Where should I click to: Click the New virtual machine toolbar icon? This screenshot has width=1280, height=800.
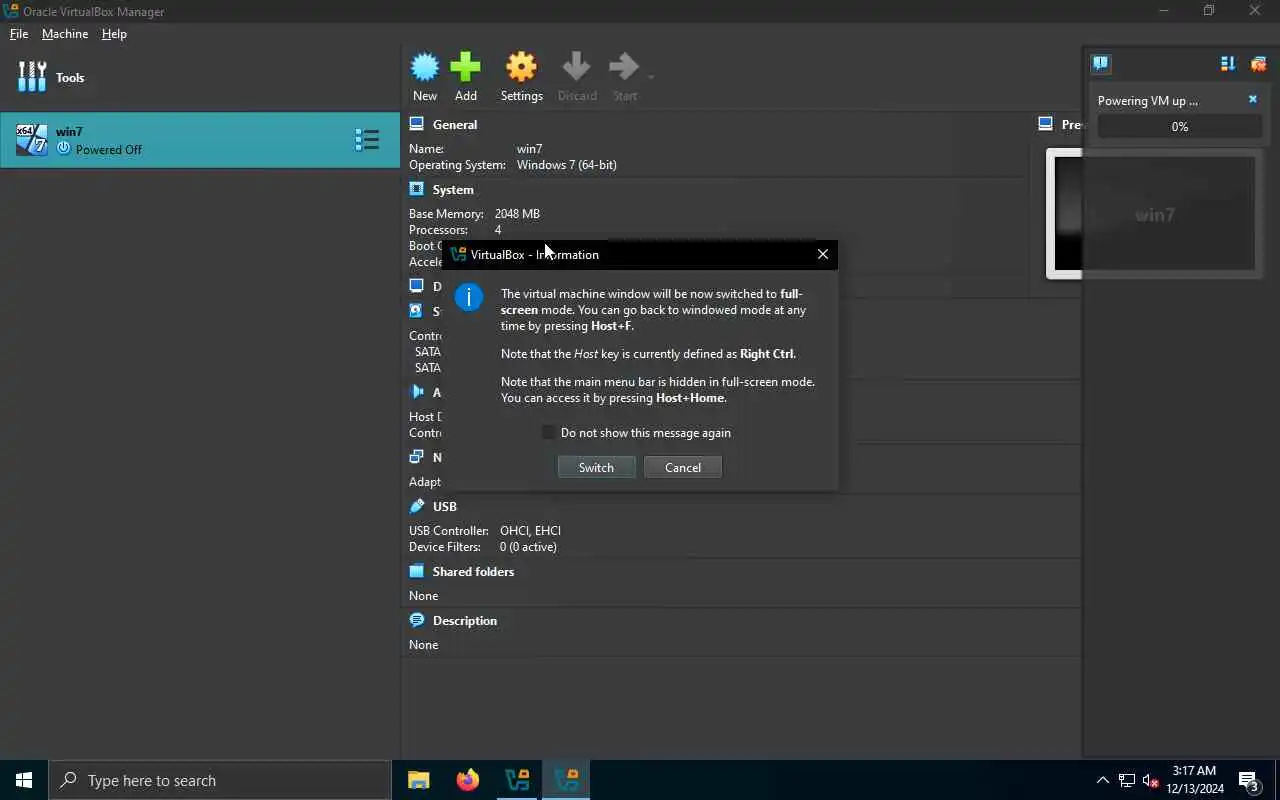(425, 68)
